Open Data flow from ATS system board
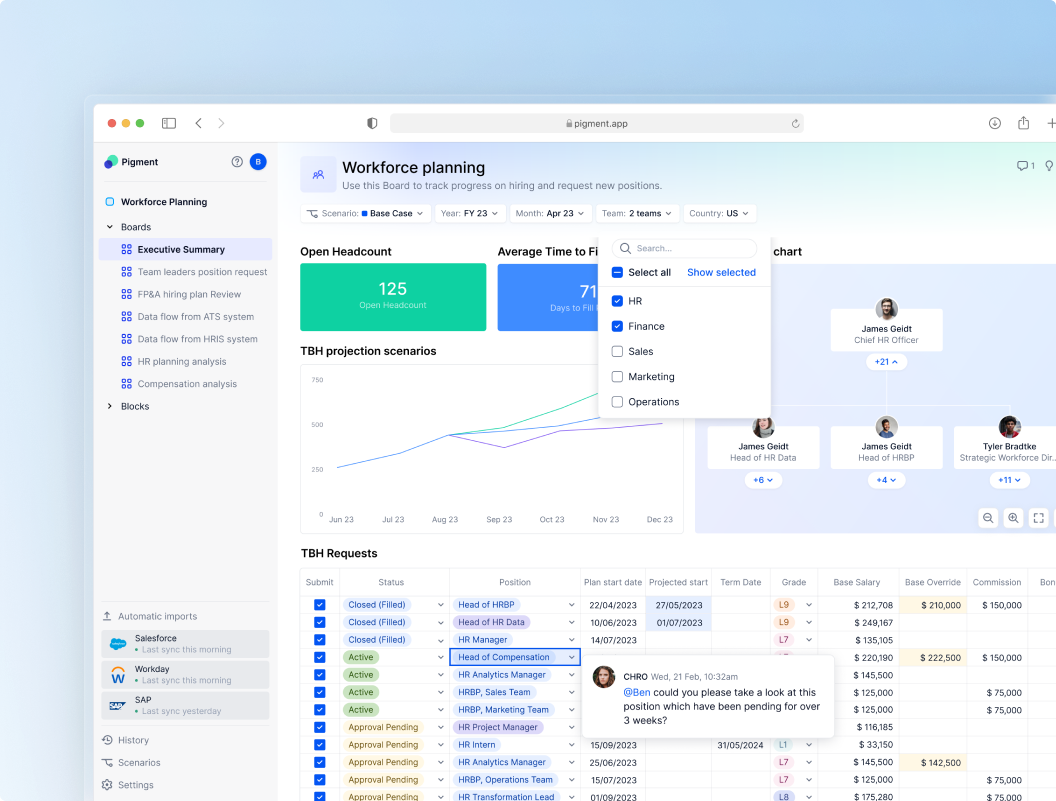Image resolution: width=1056 pixels, height=801 pixels. click(188, 317)
